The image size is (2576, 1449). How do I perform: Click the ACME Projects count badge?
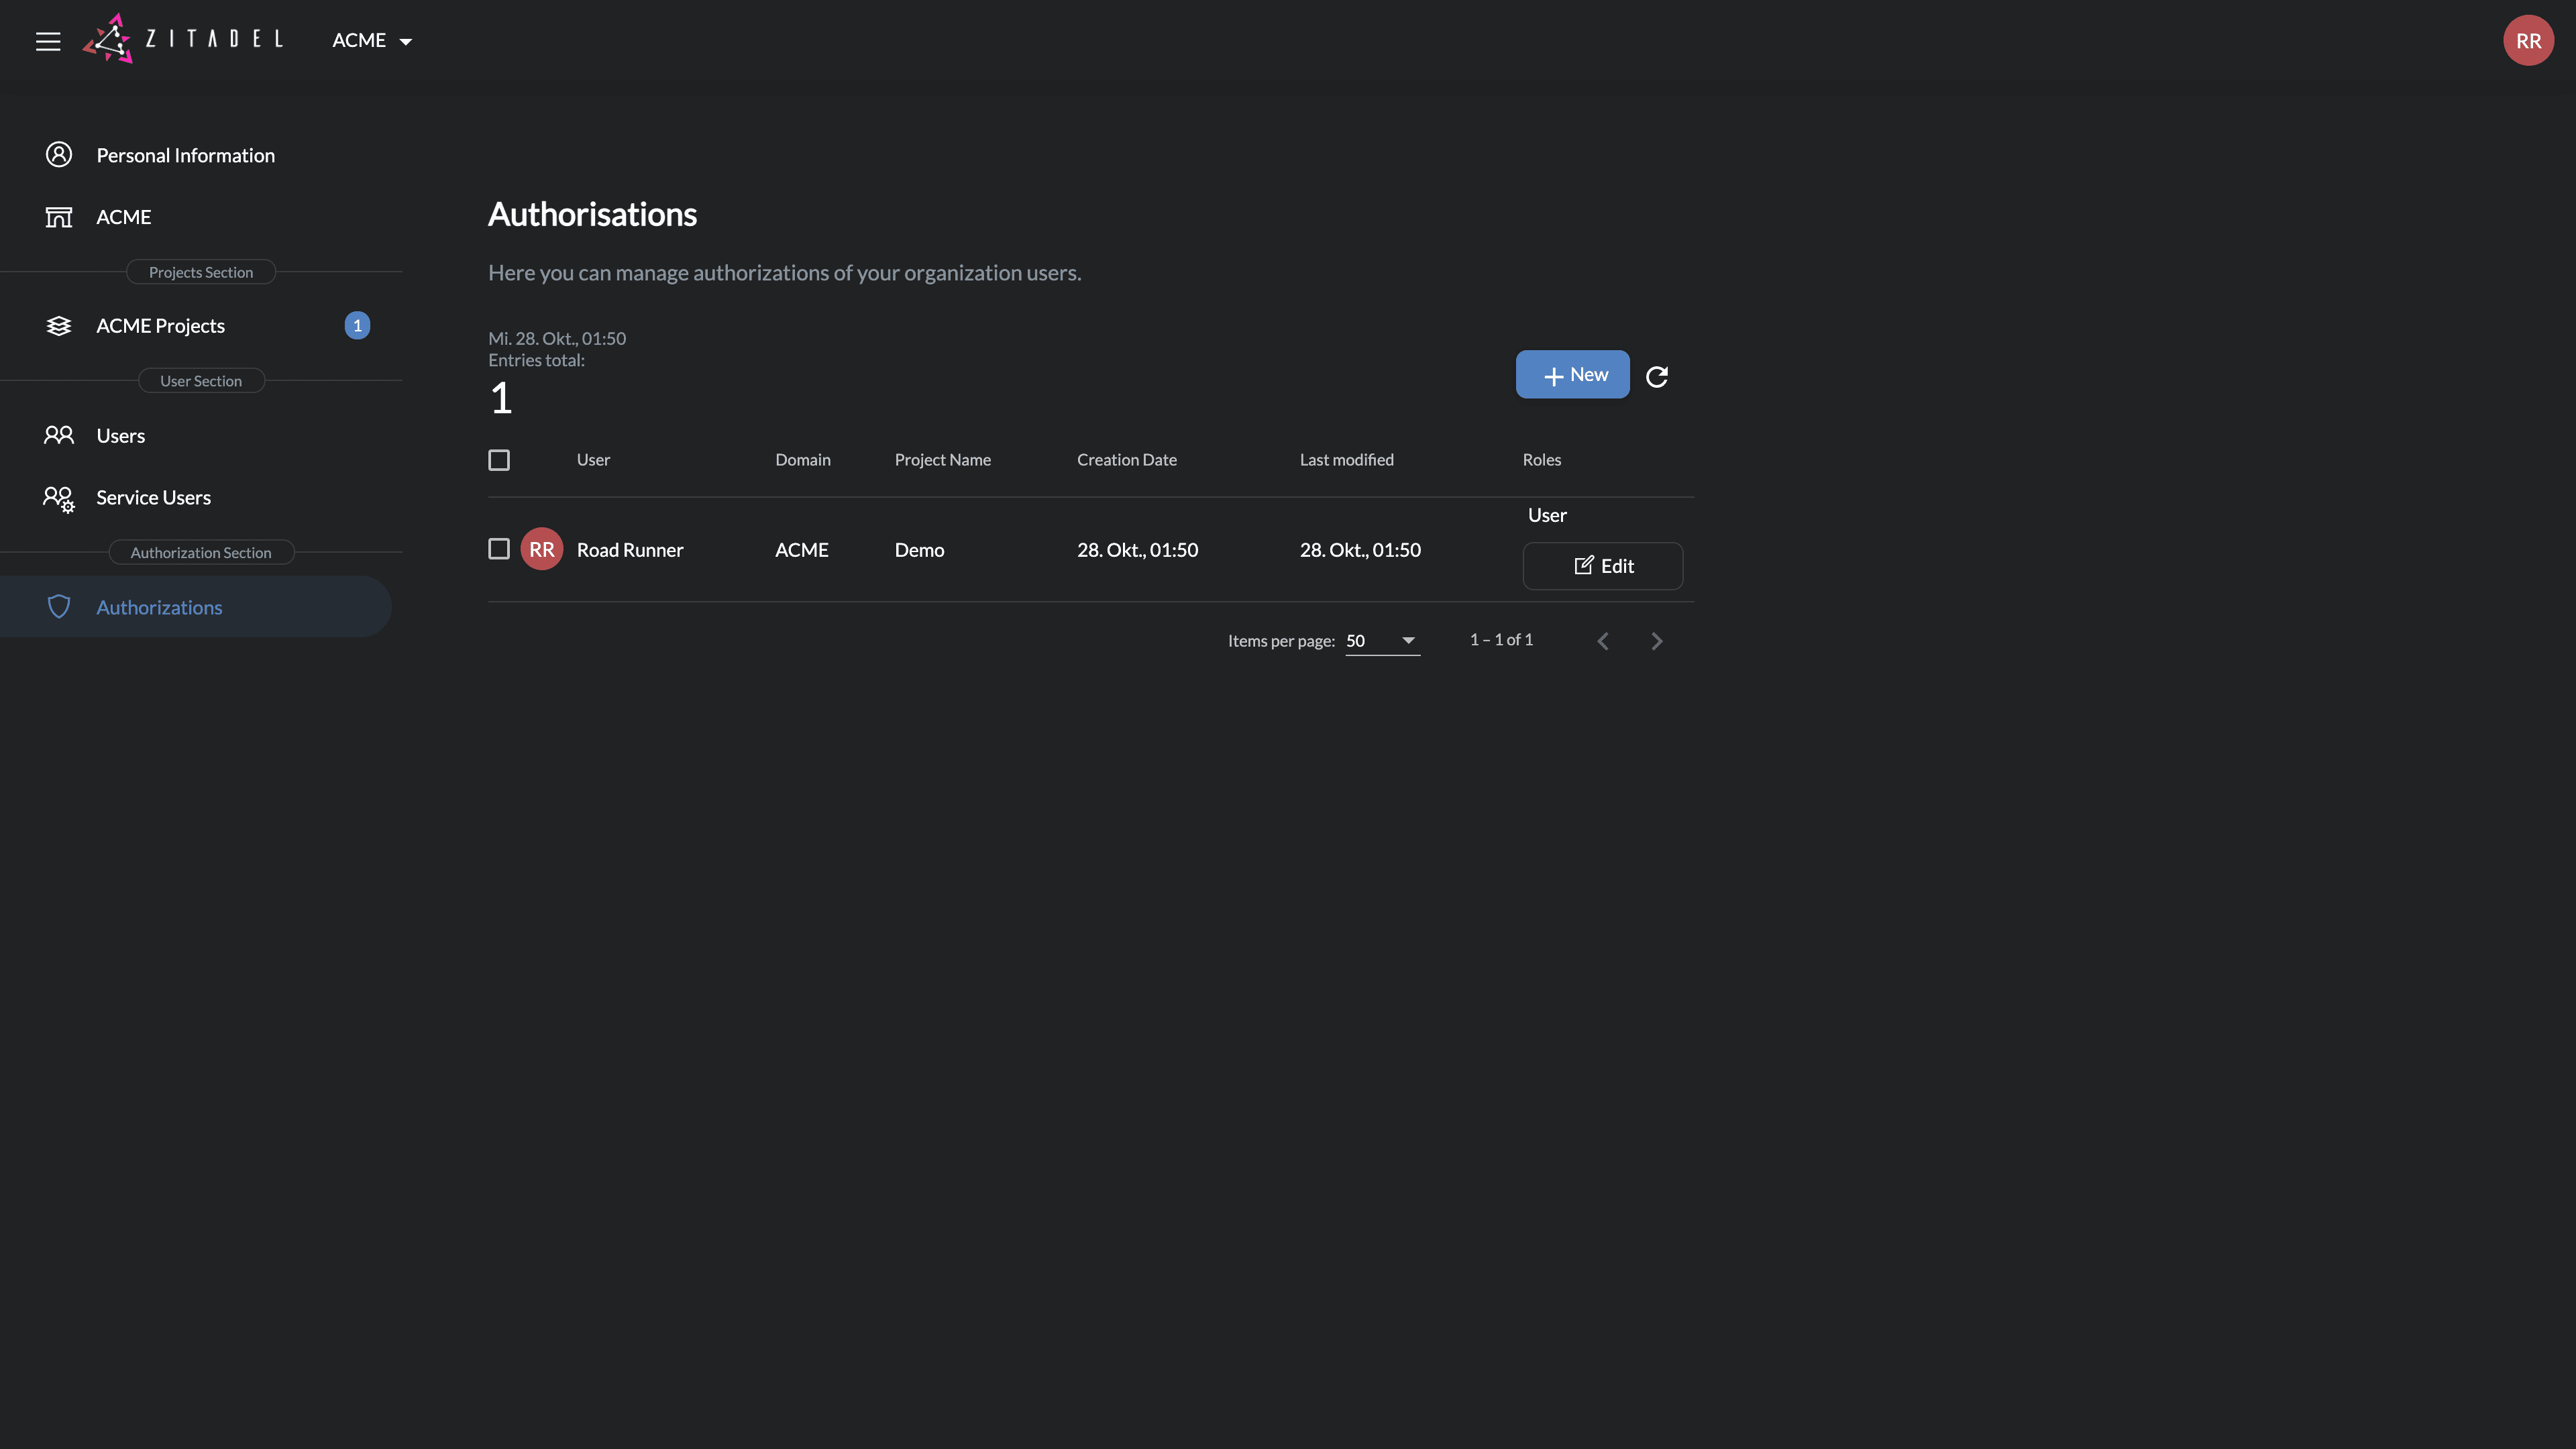point(357,326)
